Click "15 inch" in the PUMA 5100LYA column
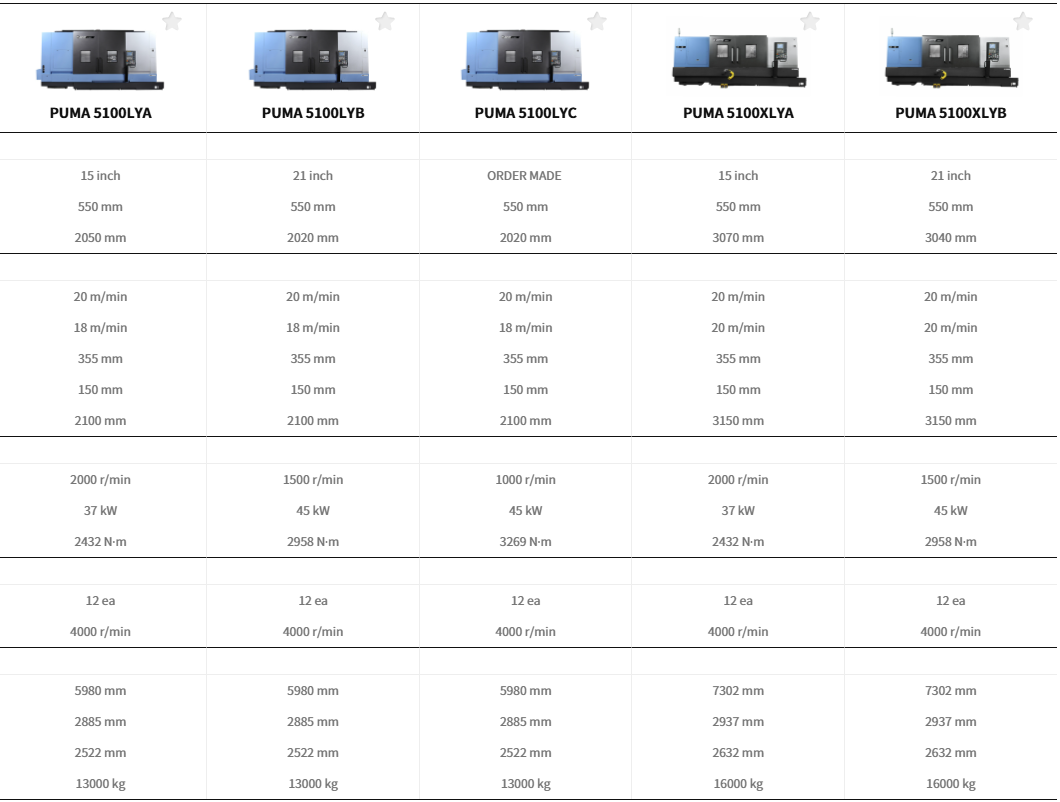The height and width of the screenshot is (802, 1060). point(100,176)
